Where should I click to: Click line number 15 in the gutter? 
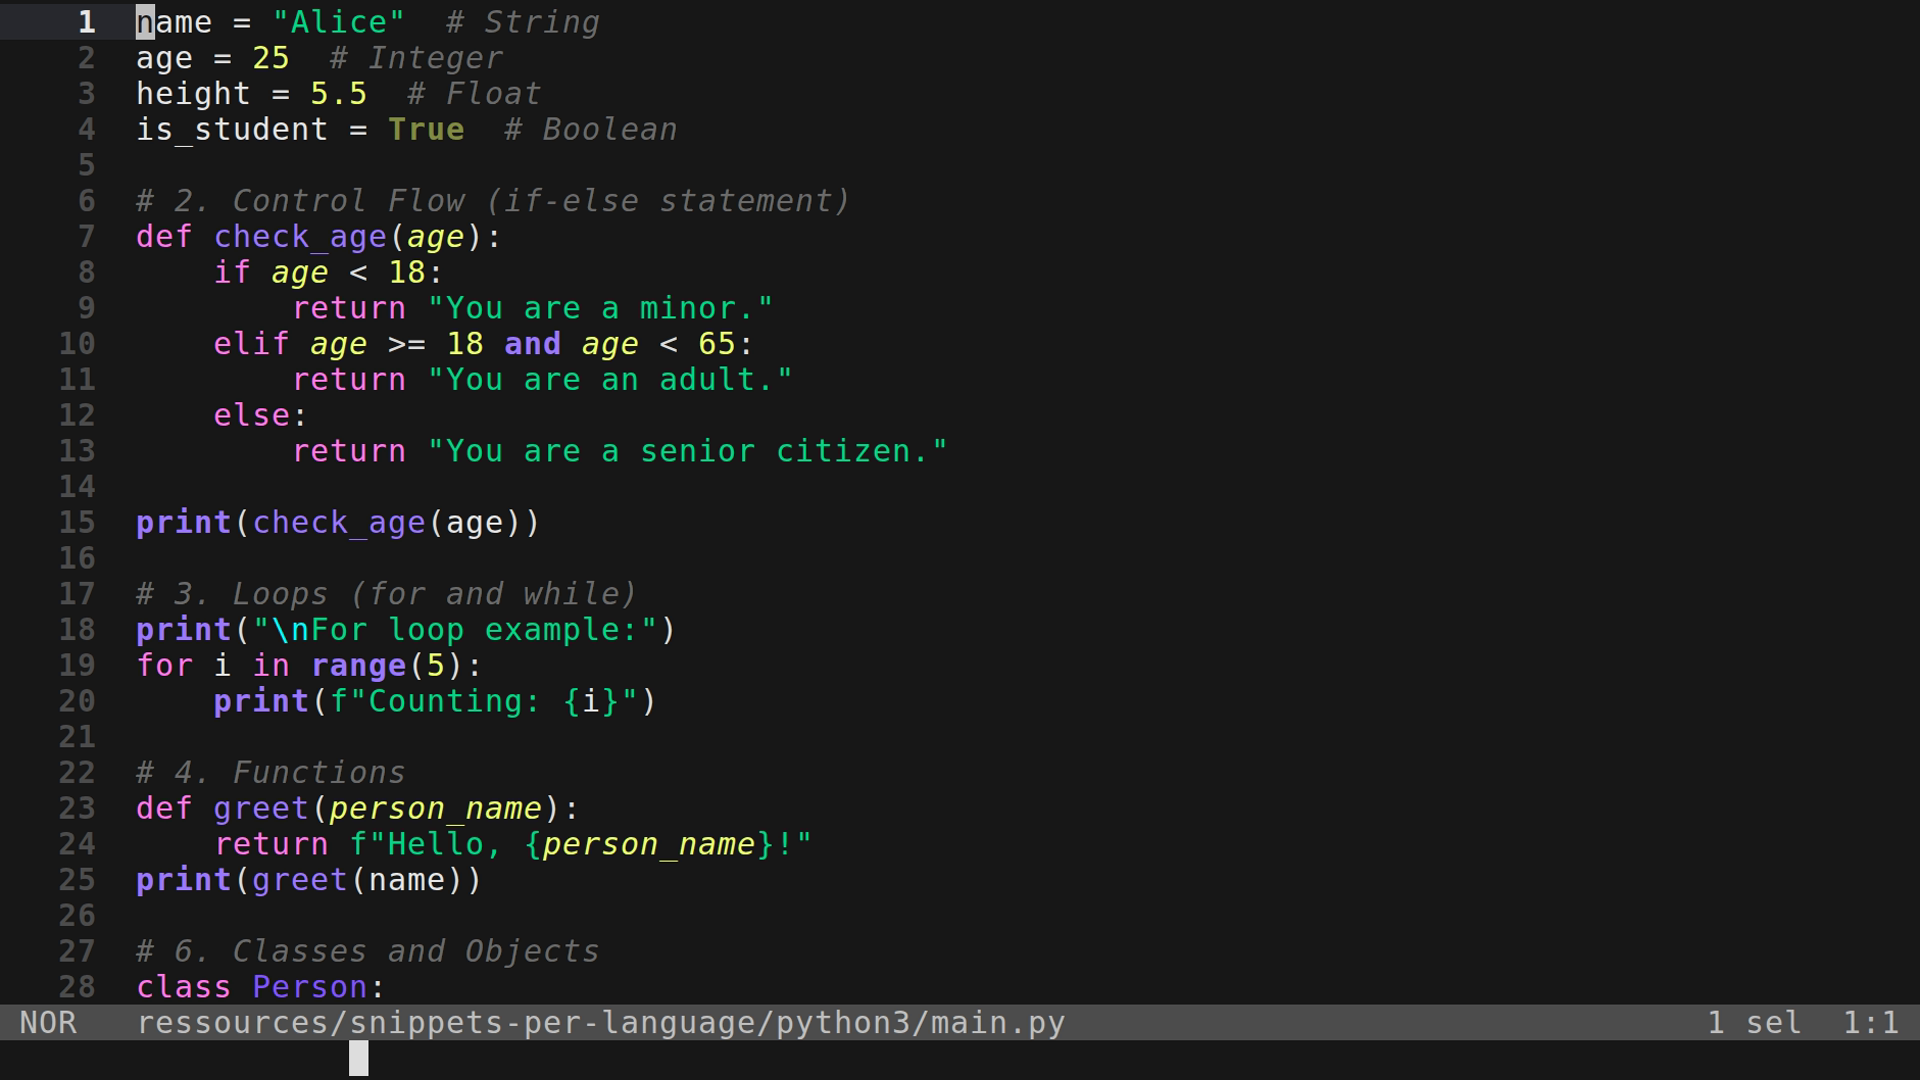coord(75,522)
